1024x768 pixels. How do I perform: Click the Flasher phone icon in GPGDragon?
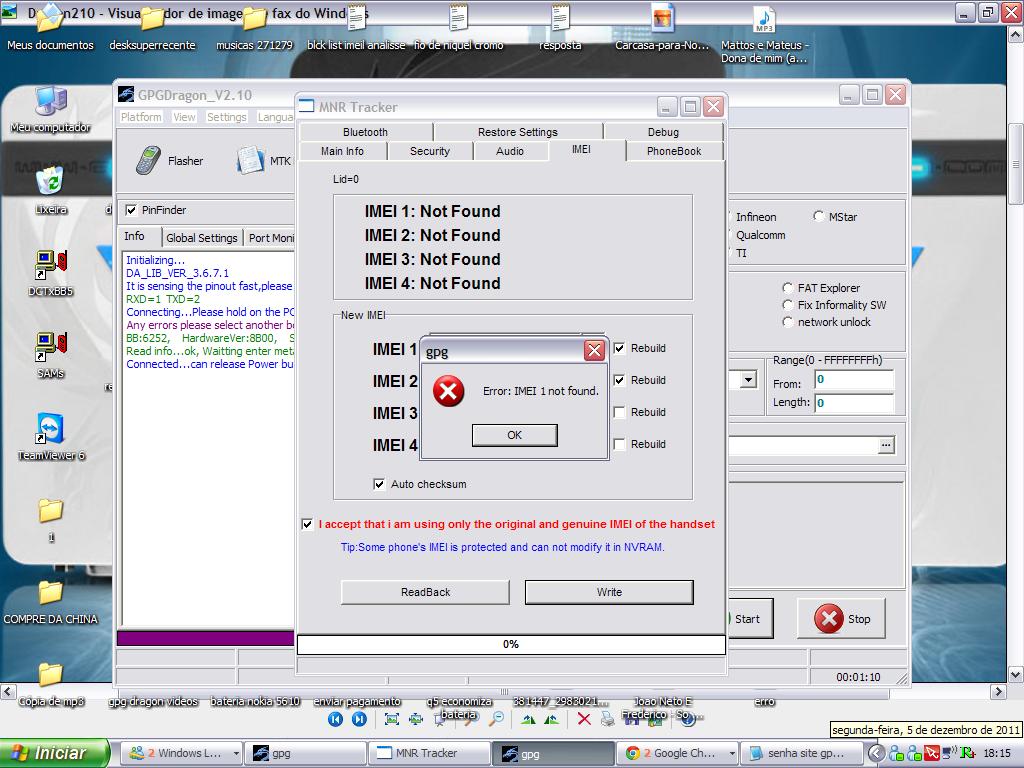point(148,160)
